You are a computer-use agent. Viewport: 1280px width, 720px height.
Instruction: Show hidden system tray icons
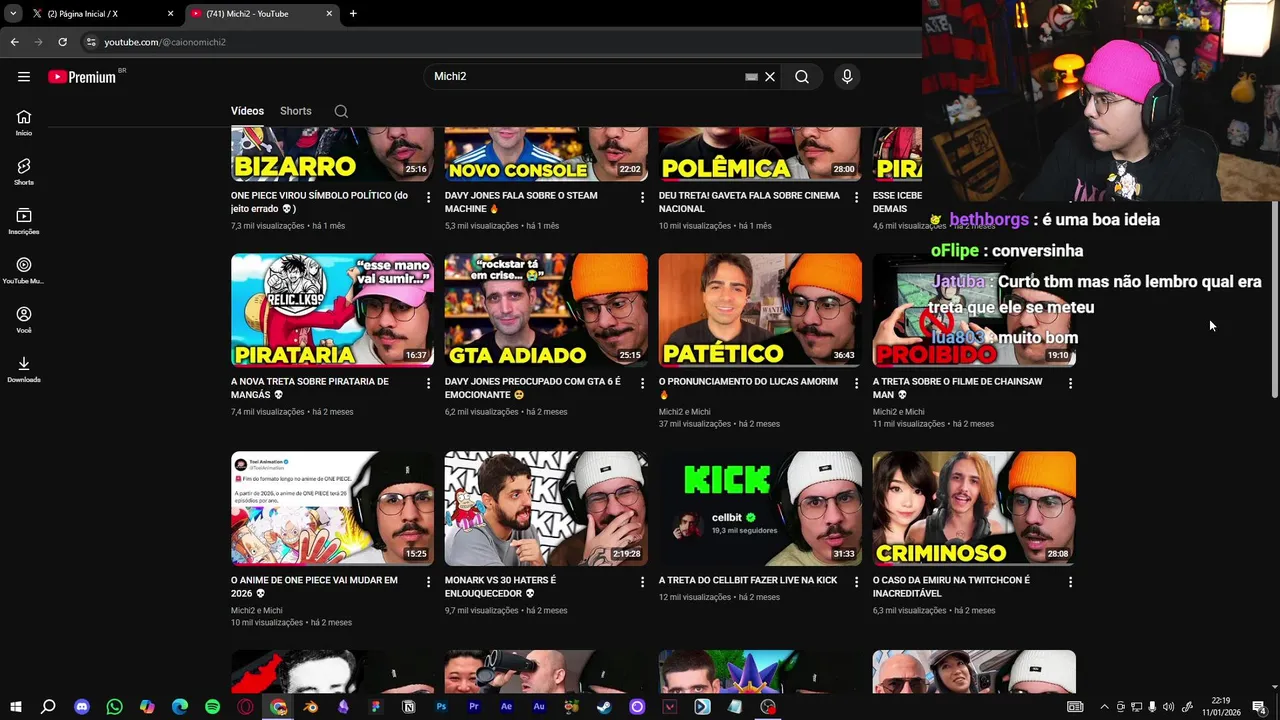[x=1104, y=707]
